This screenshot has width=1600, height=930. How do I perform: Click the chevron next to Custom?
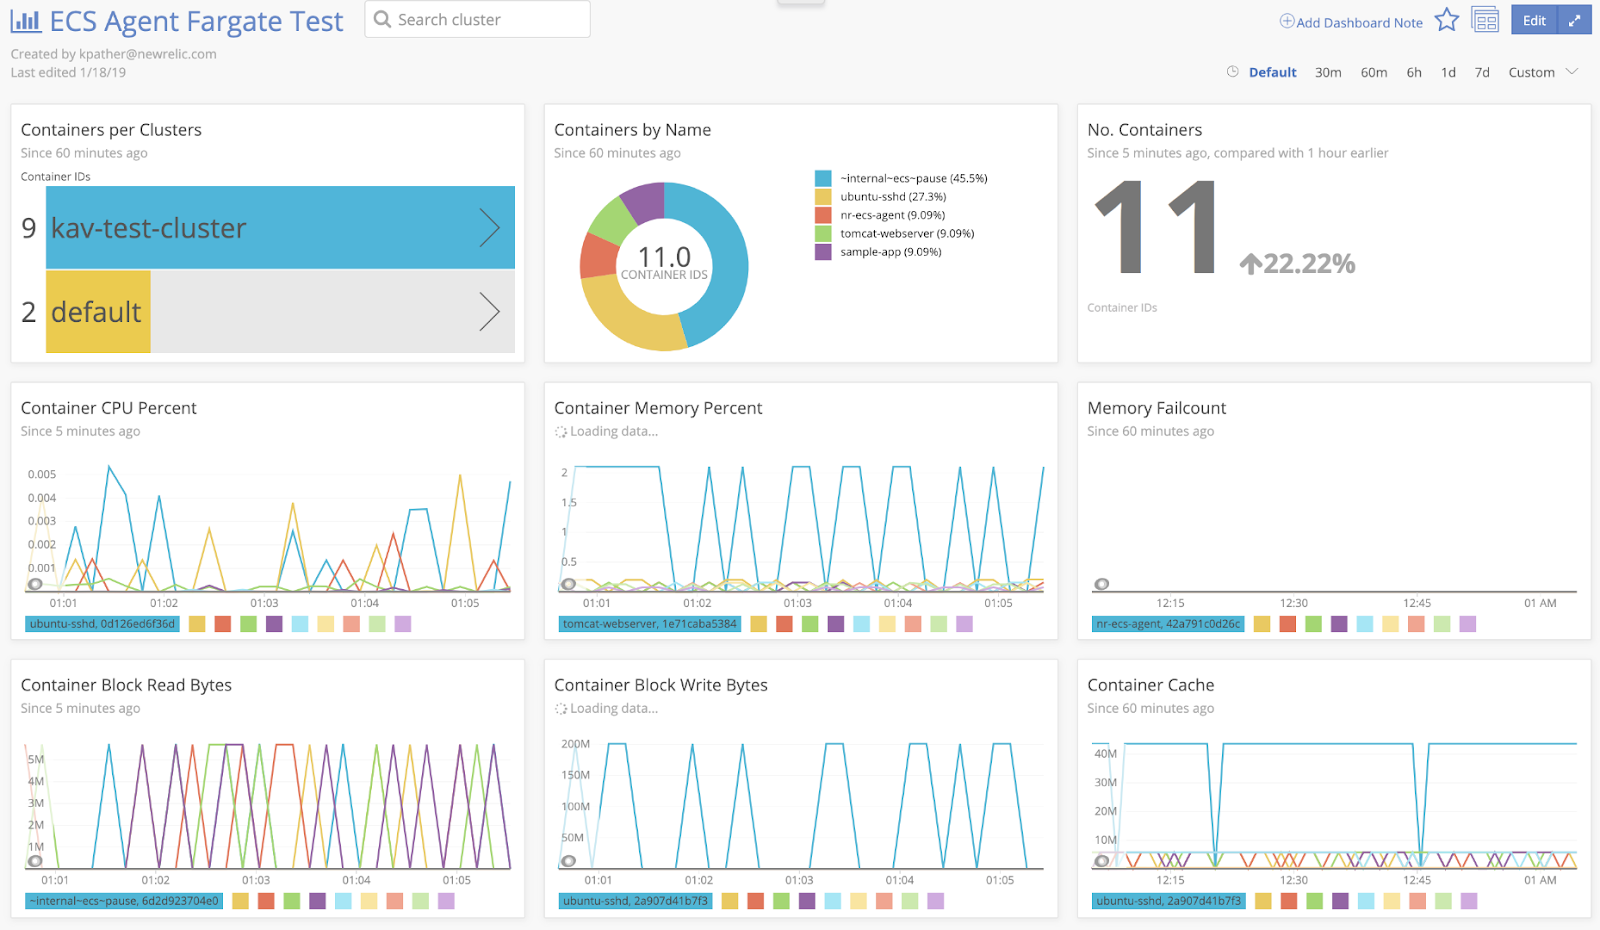pos(1572,71)
